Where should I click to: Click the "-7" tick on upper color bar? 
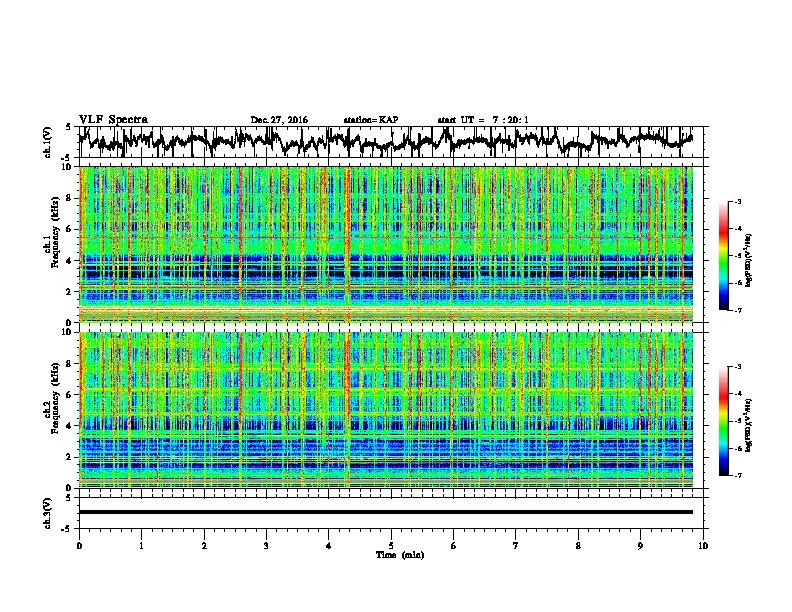point(737,310)
